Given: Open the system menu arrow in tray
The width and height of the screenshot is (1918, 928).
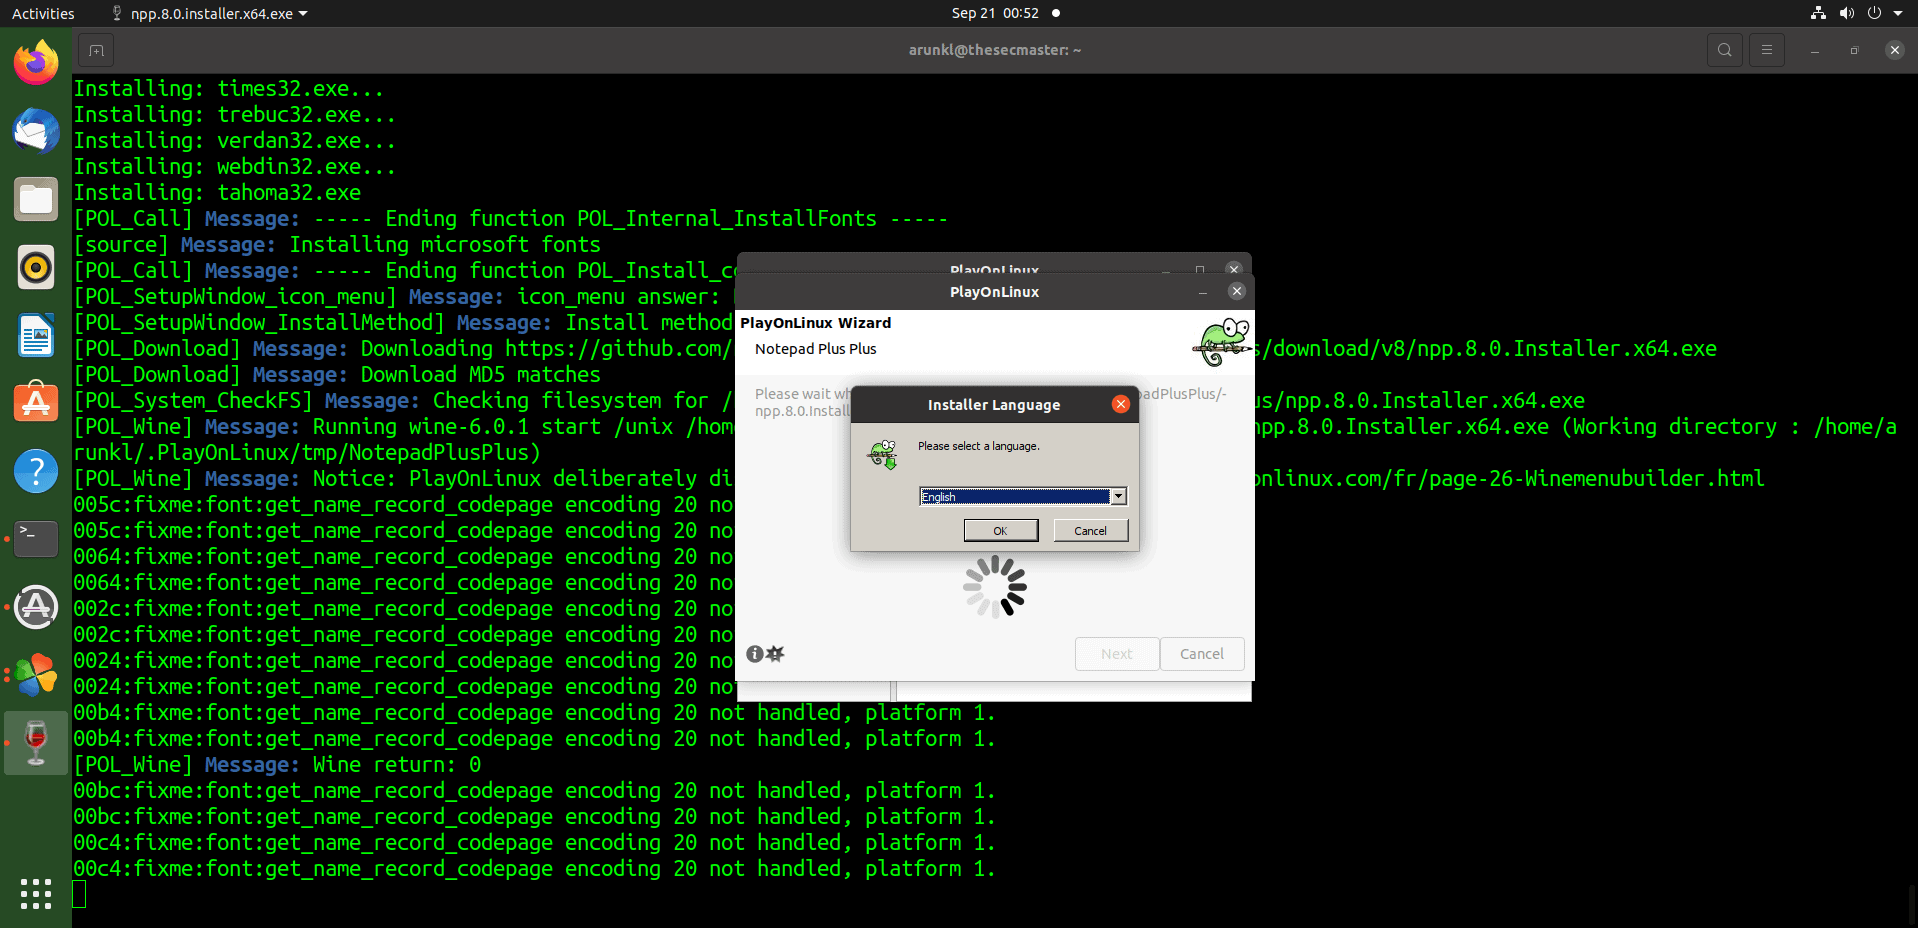Looking at the screenshot, I should click(1898, 13).
